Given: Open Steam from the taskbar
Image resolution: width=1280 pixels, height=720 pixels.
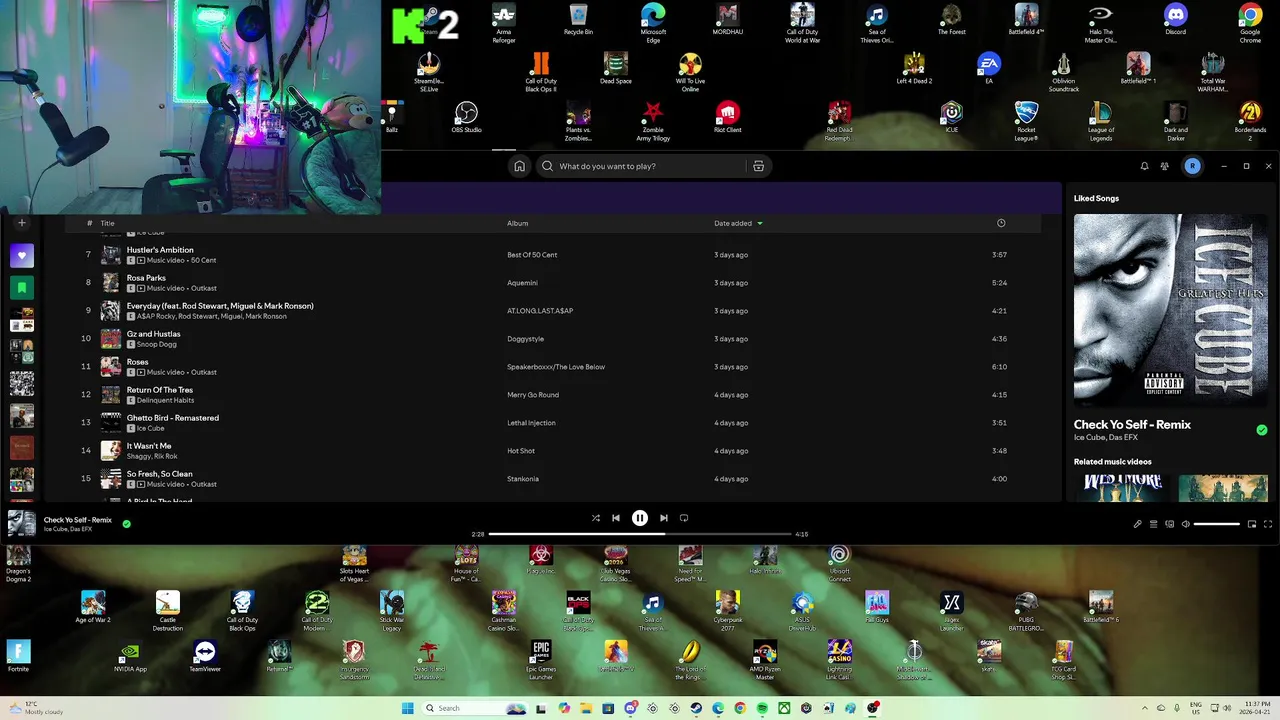Looking at the screenshot, I should 696,708.
